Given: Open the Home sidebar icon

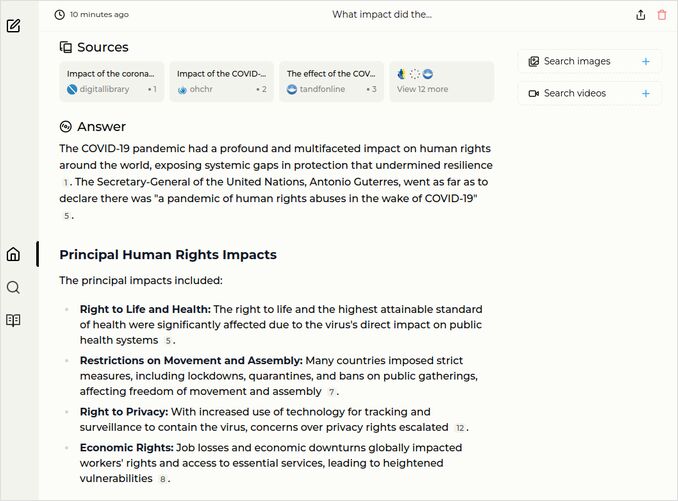Looking at the screenshot, I should (x=13, y=254).
